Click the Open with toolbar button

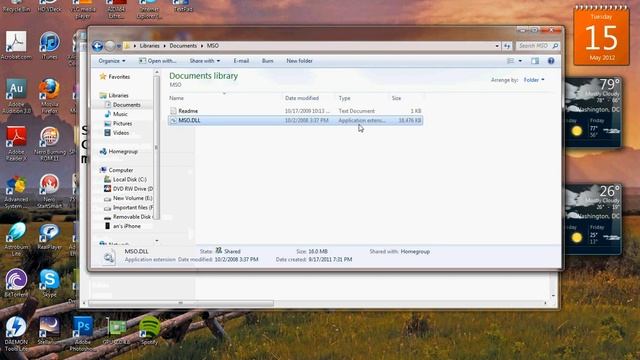coord(158,61)
